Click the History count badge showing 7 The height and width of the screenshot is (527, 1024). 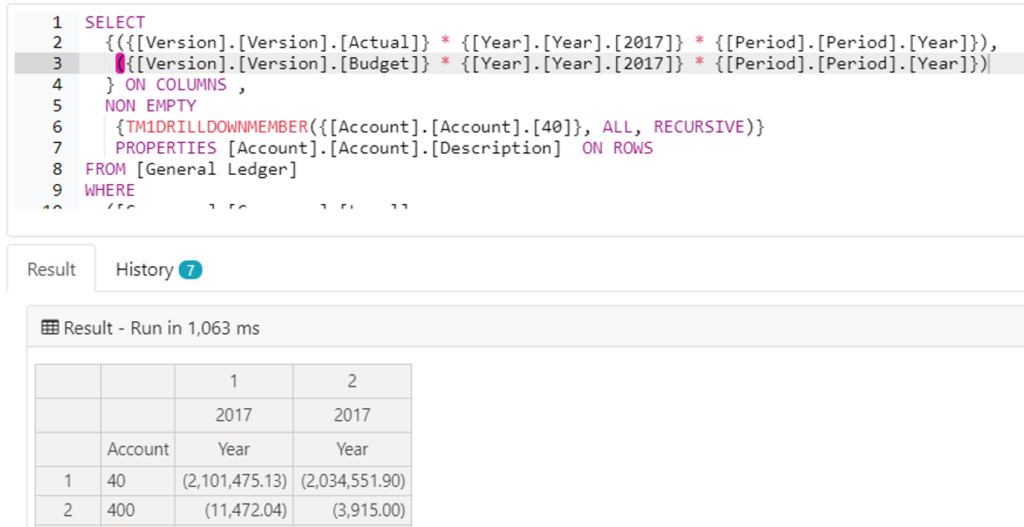click(190, 270)
